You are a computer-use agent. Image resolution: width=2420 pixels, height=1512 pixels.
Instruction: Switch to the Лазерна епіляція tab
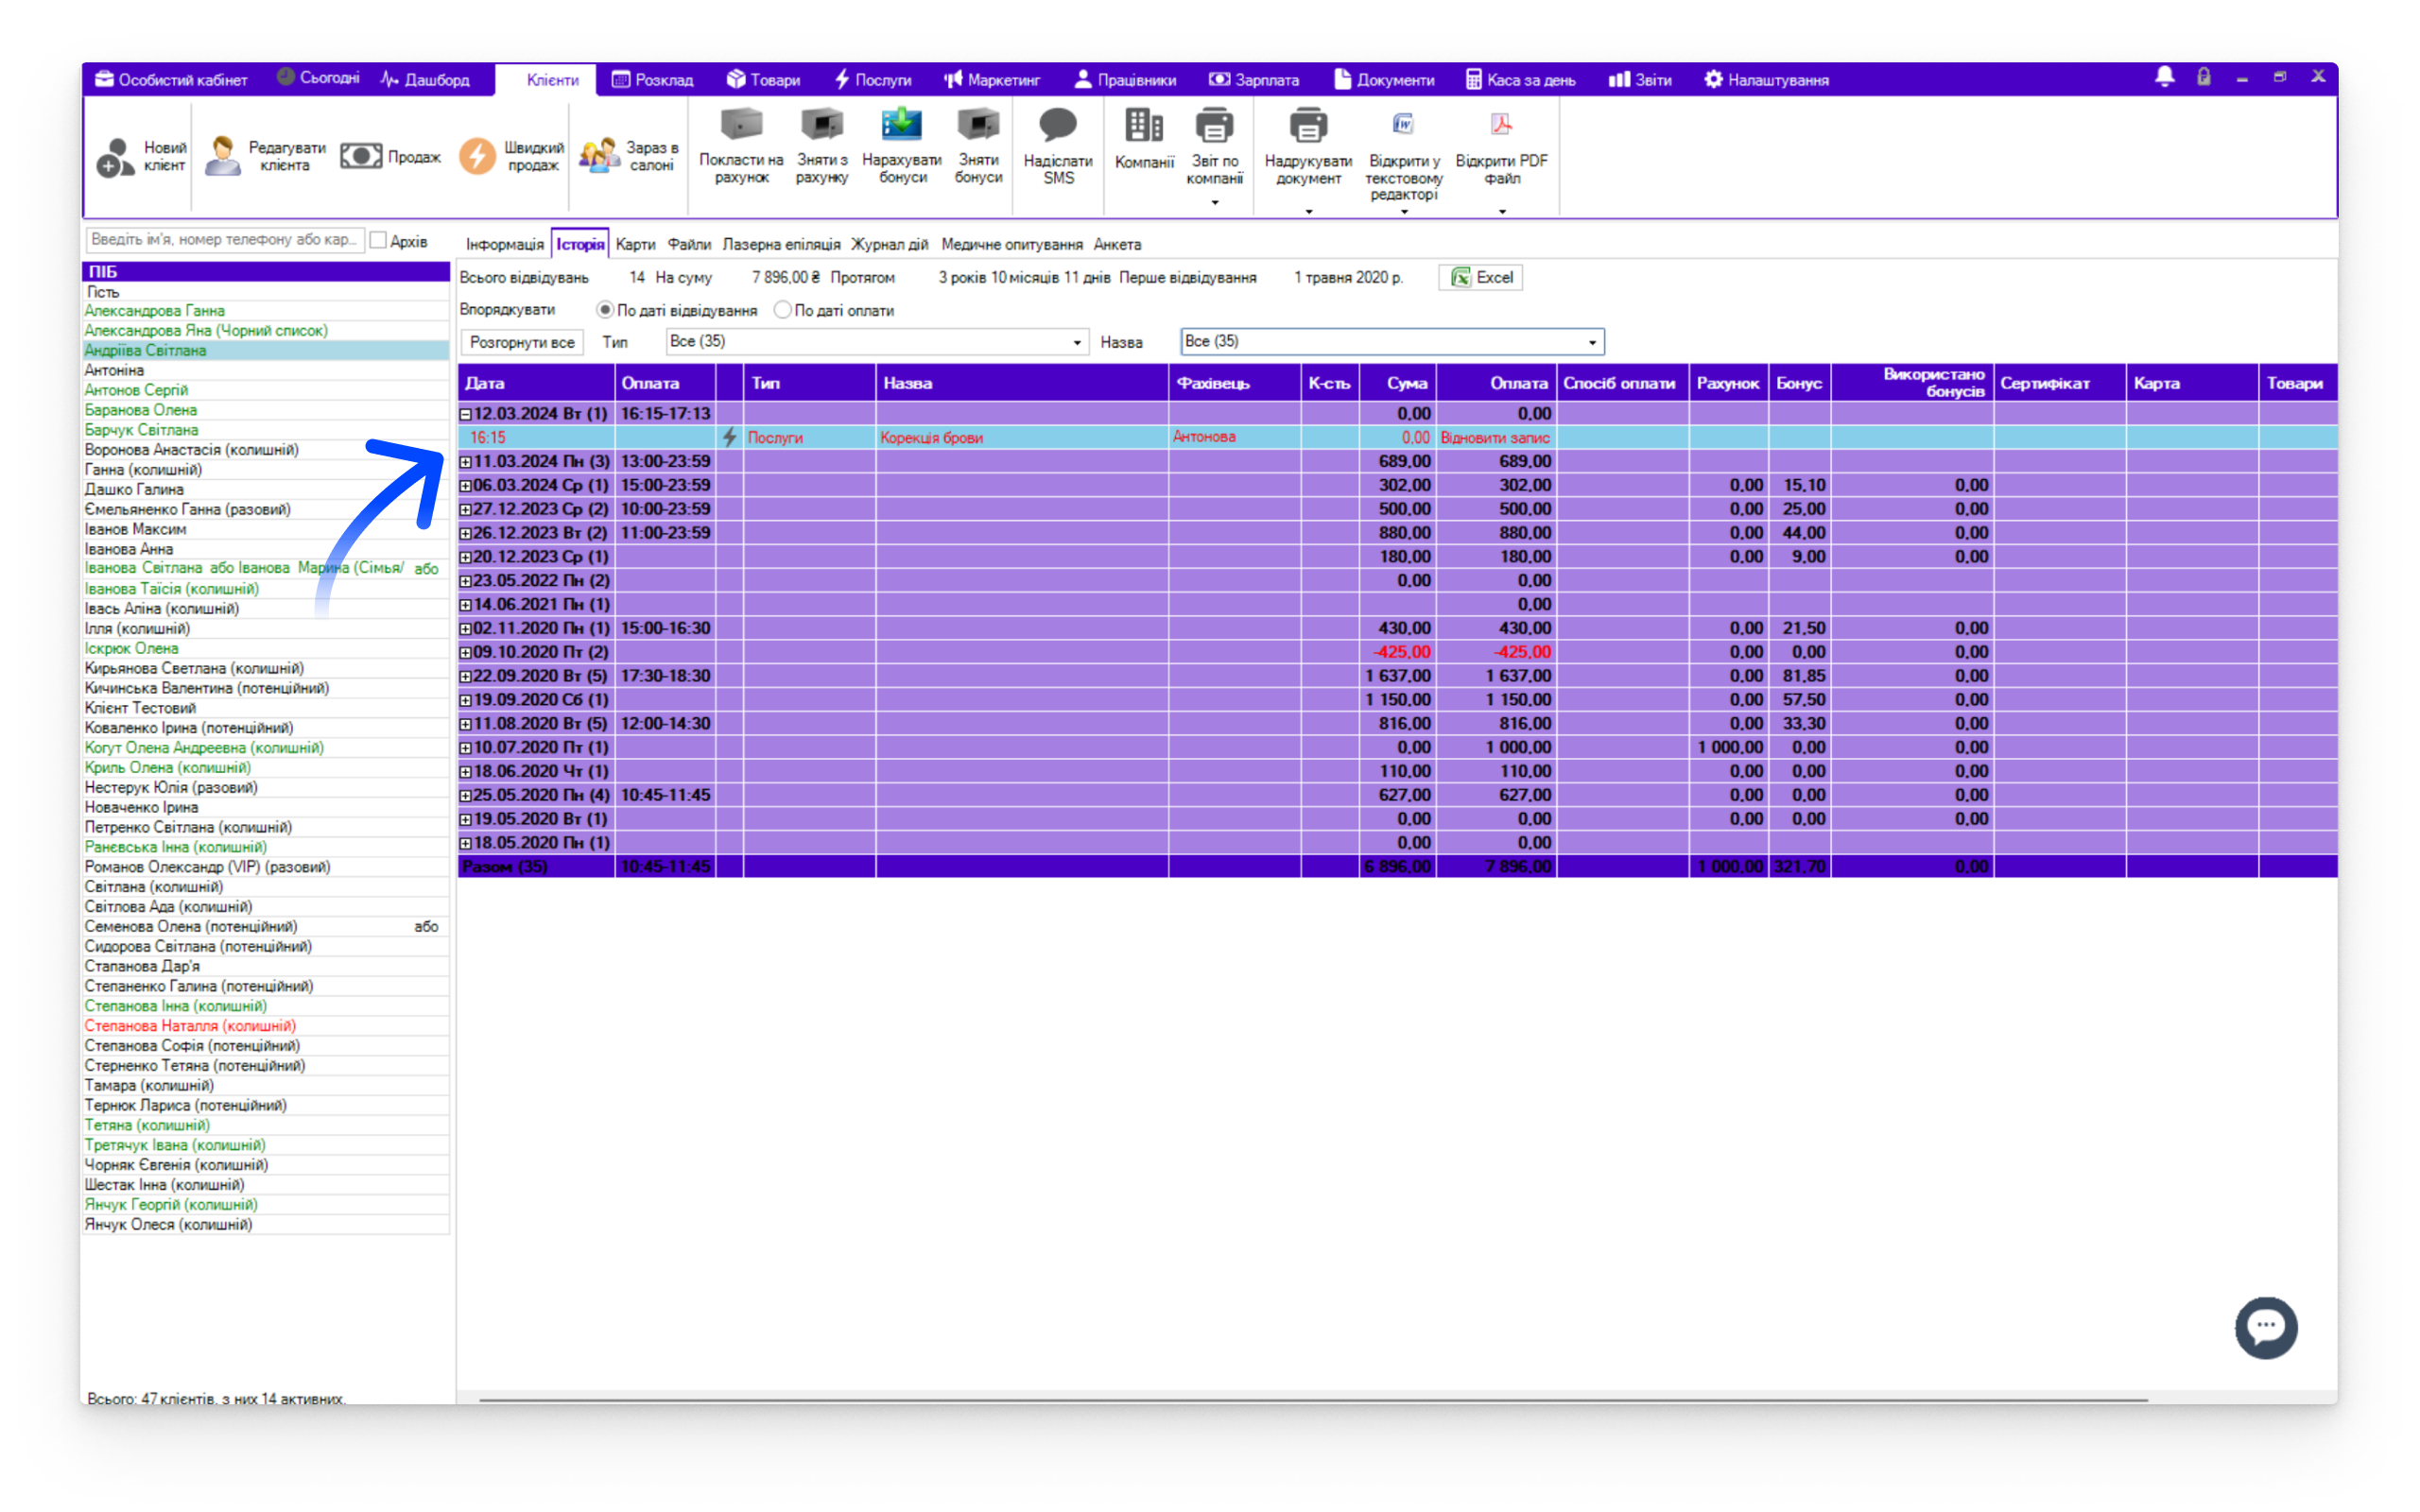coord(781,244)
